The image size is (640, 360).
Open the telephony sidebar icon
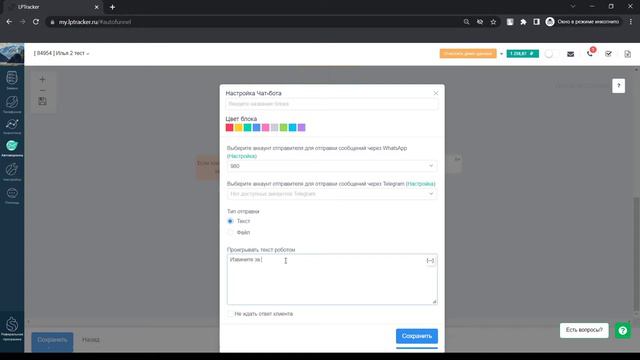pos(12,102)
